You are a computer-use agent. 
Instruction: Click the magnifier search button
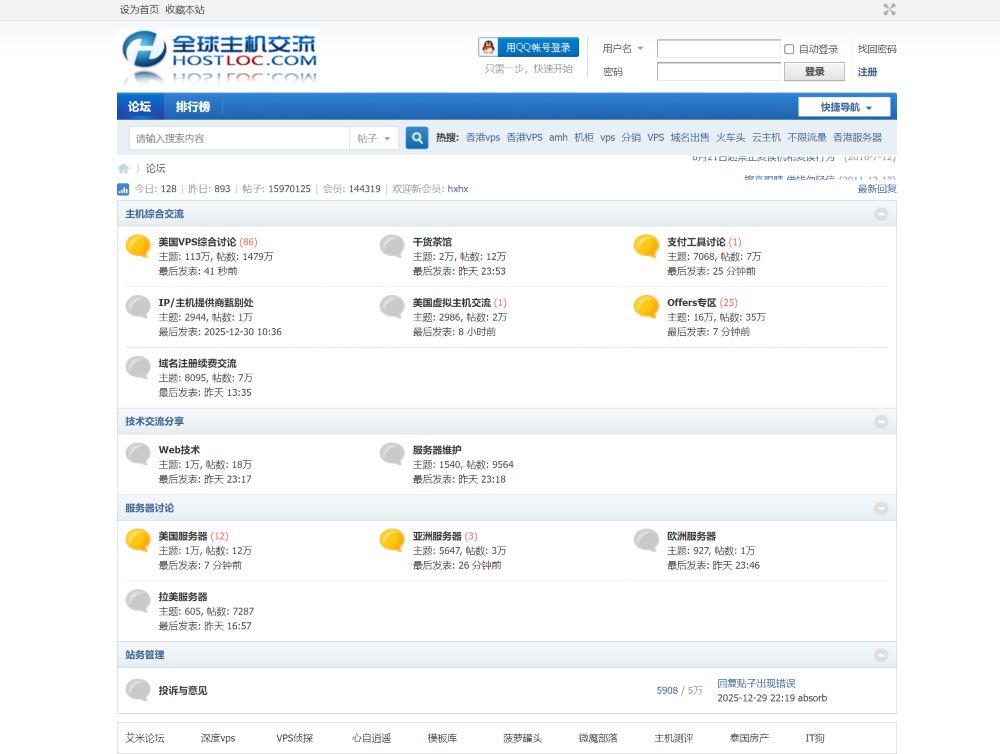(417, 138)
